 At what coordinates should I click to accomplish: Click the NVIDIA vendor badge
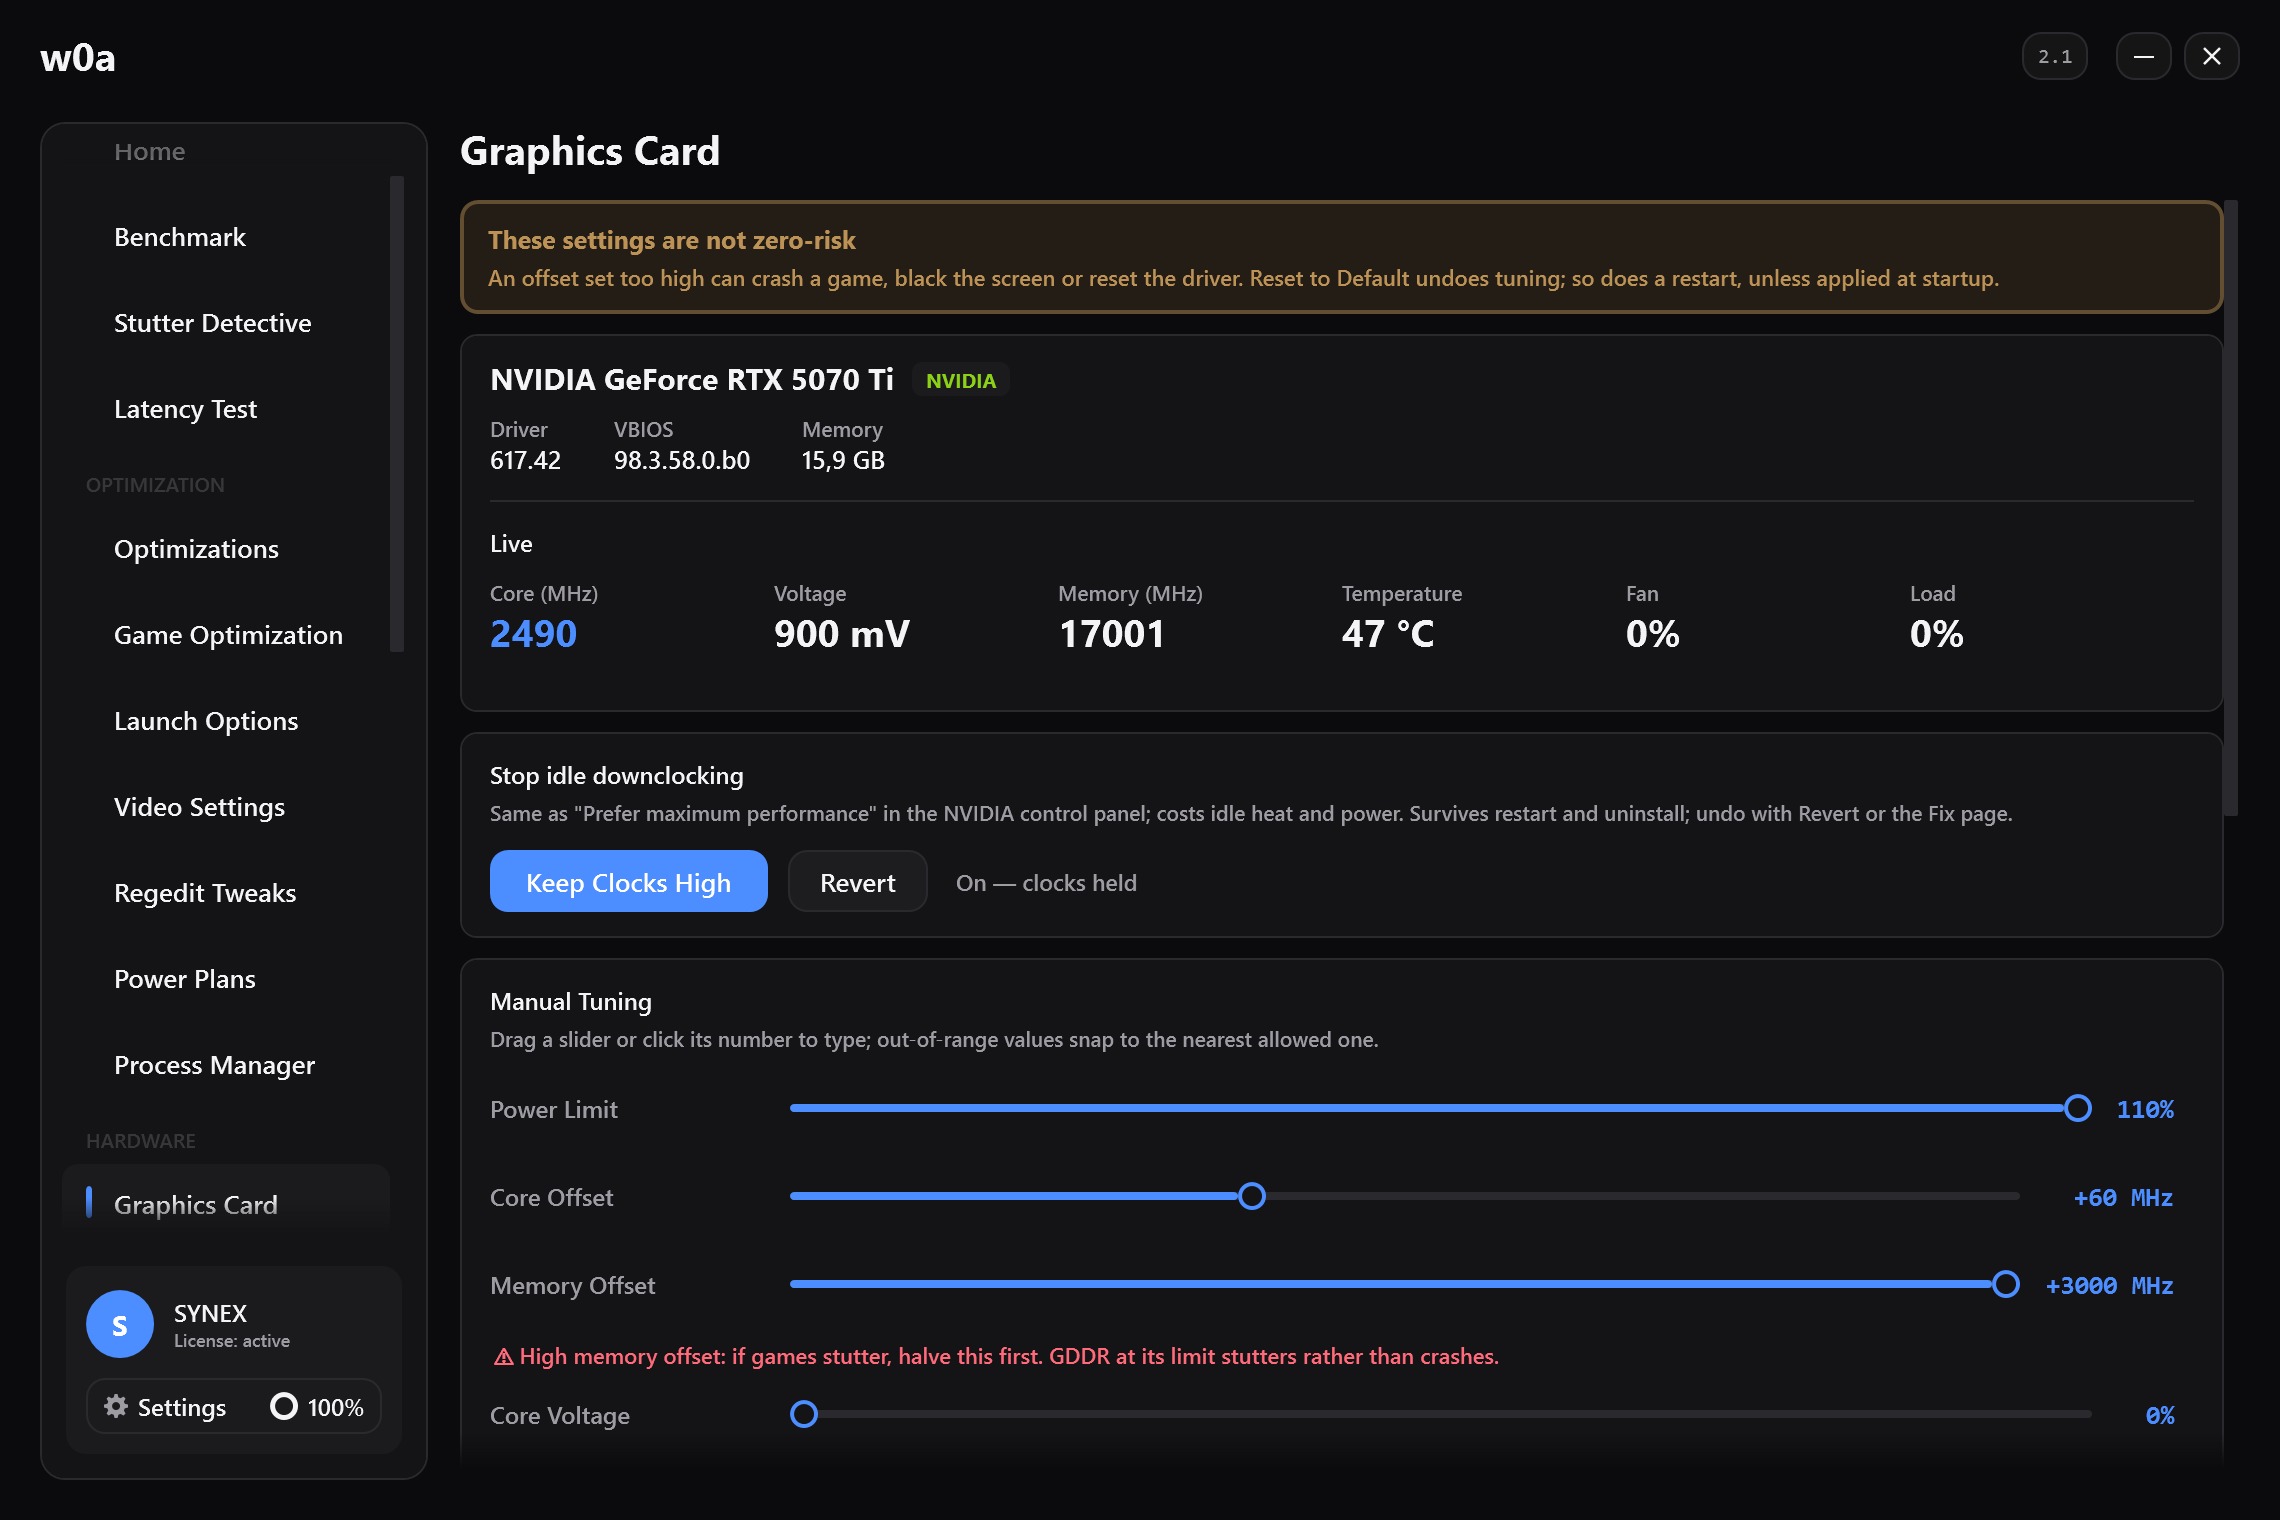[961, 381]
